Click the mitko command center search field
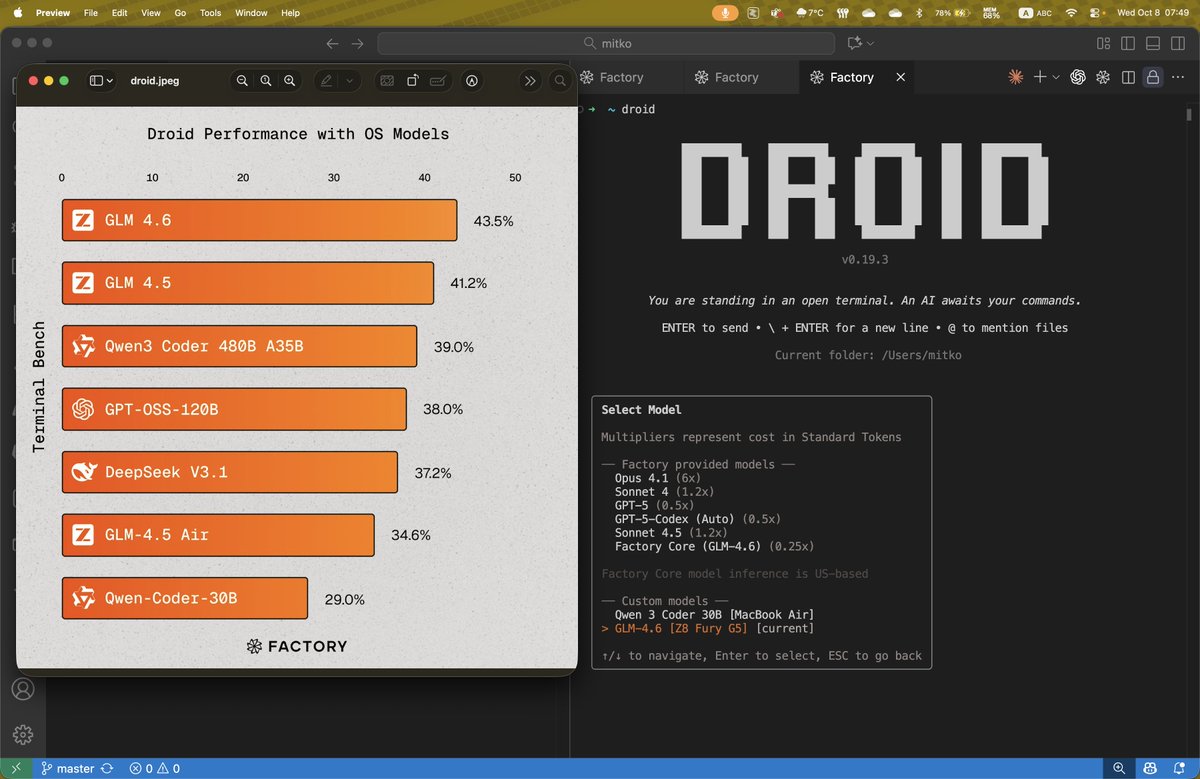 [x=606, y=43]
